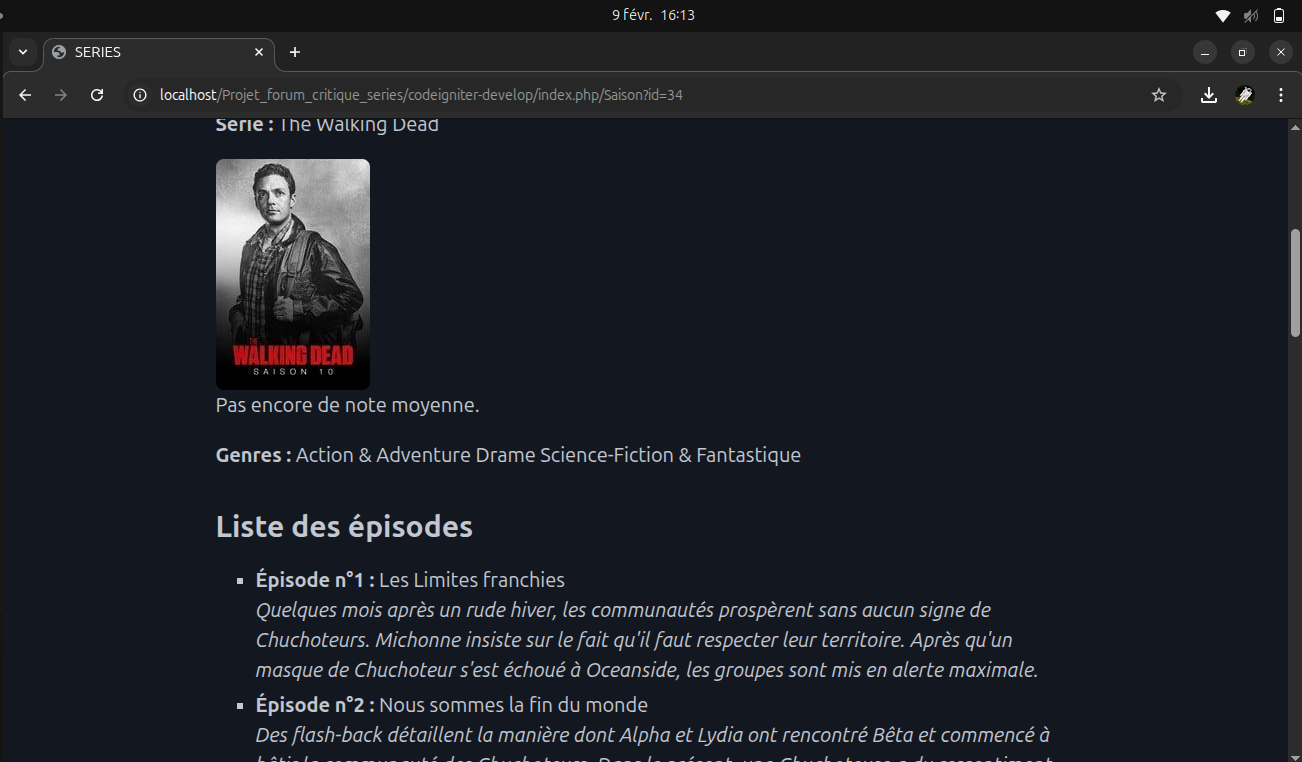The height and width of the screenshot is (762, 1302).
Task: Bookmark this page with the star icon
Action: coord(1159,95)
